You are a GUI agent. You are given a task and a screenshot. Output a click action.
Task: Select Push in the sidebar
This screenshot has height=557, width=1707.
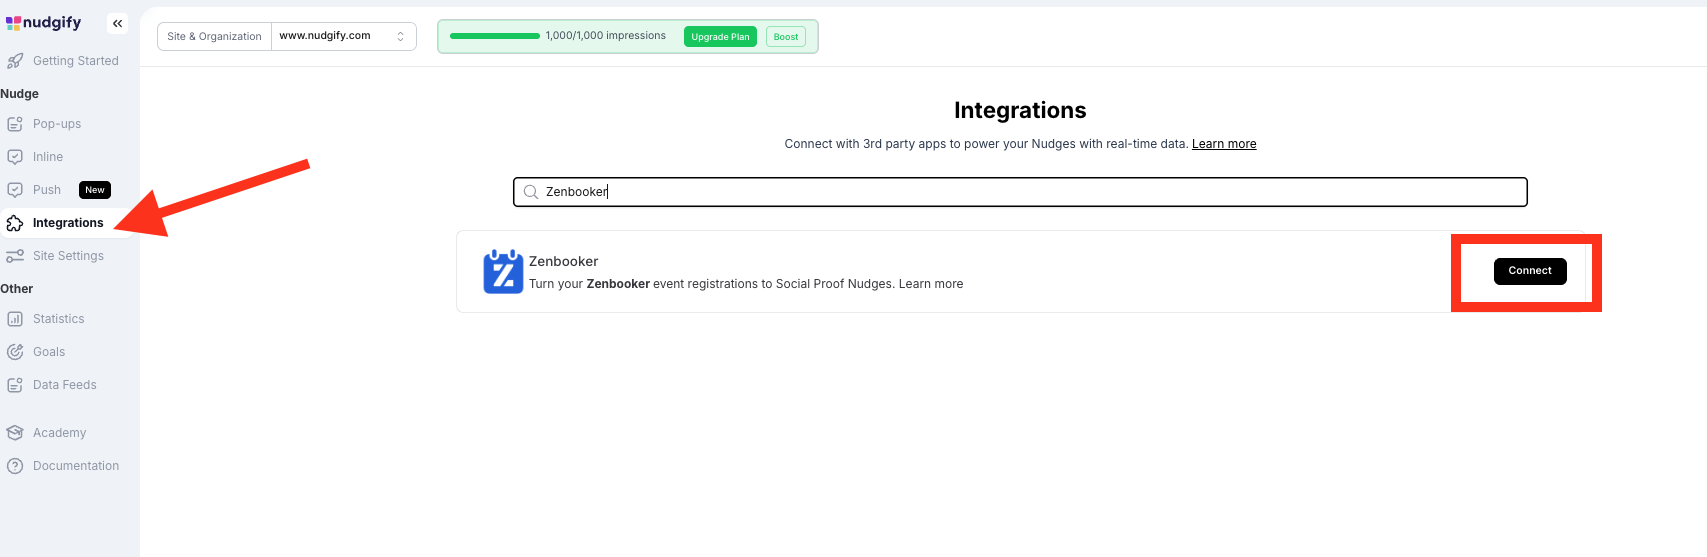point(47,190)
